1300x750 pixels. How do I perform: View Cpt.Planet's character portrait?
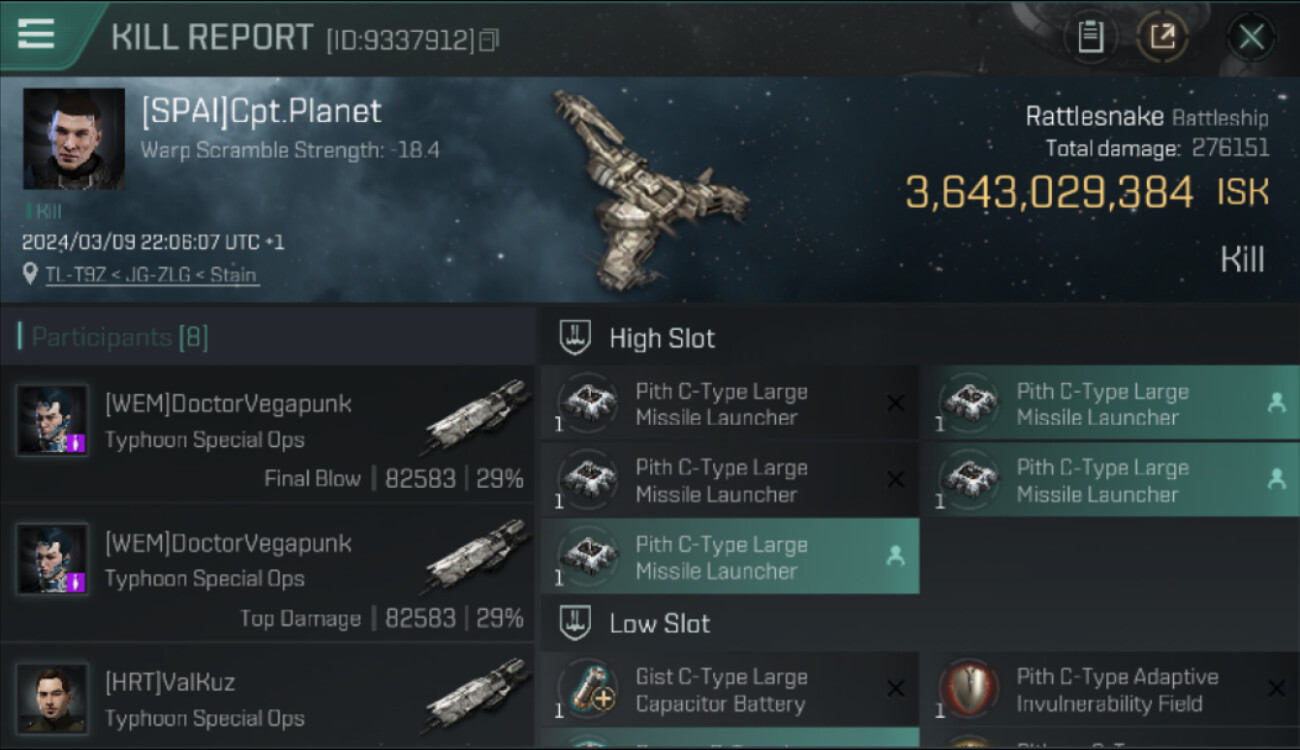click(x=74, y=138)
